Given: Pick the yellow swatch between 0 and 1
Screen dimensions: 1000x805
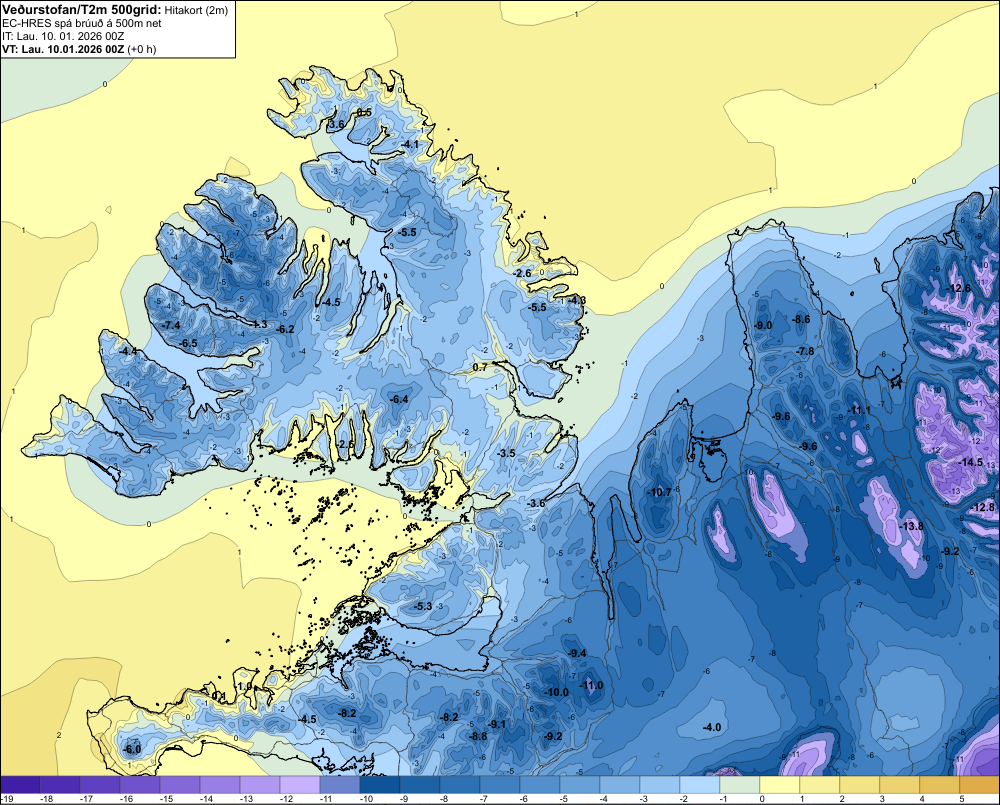Looking at the screenshot, I should [780, 785].
